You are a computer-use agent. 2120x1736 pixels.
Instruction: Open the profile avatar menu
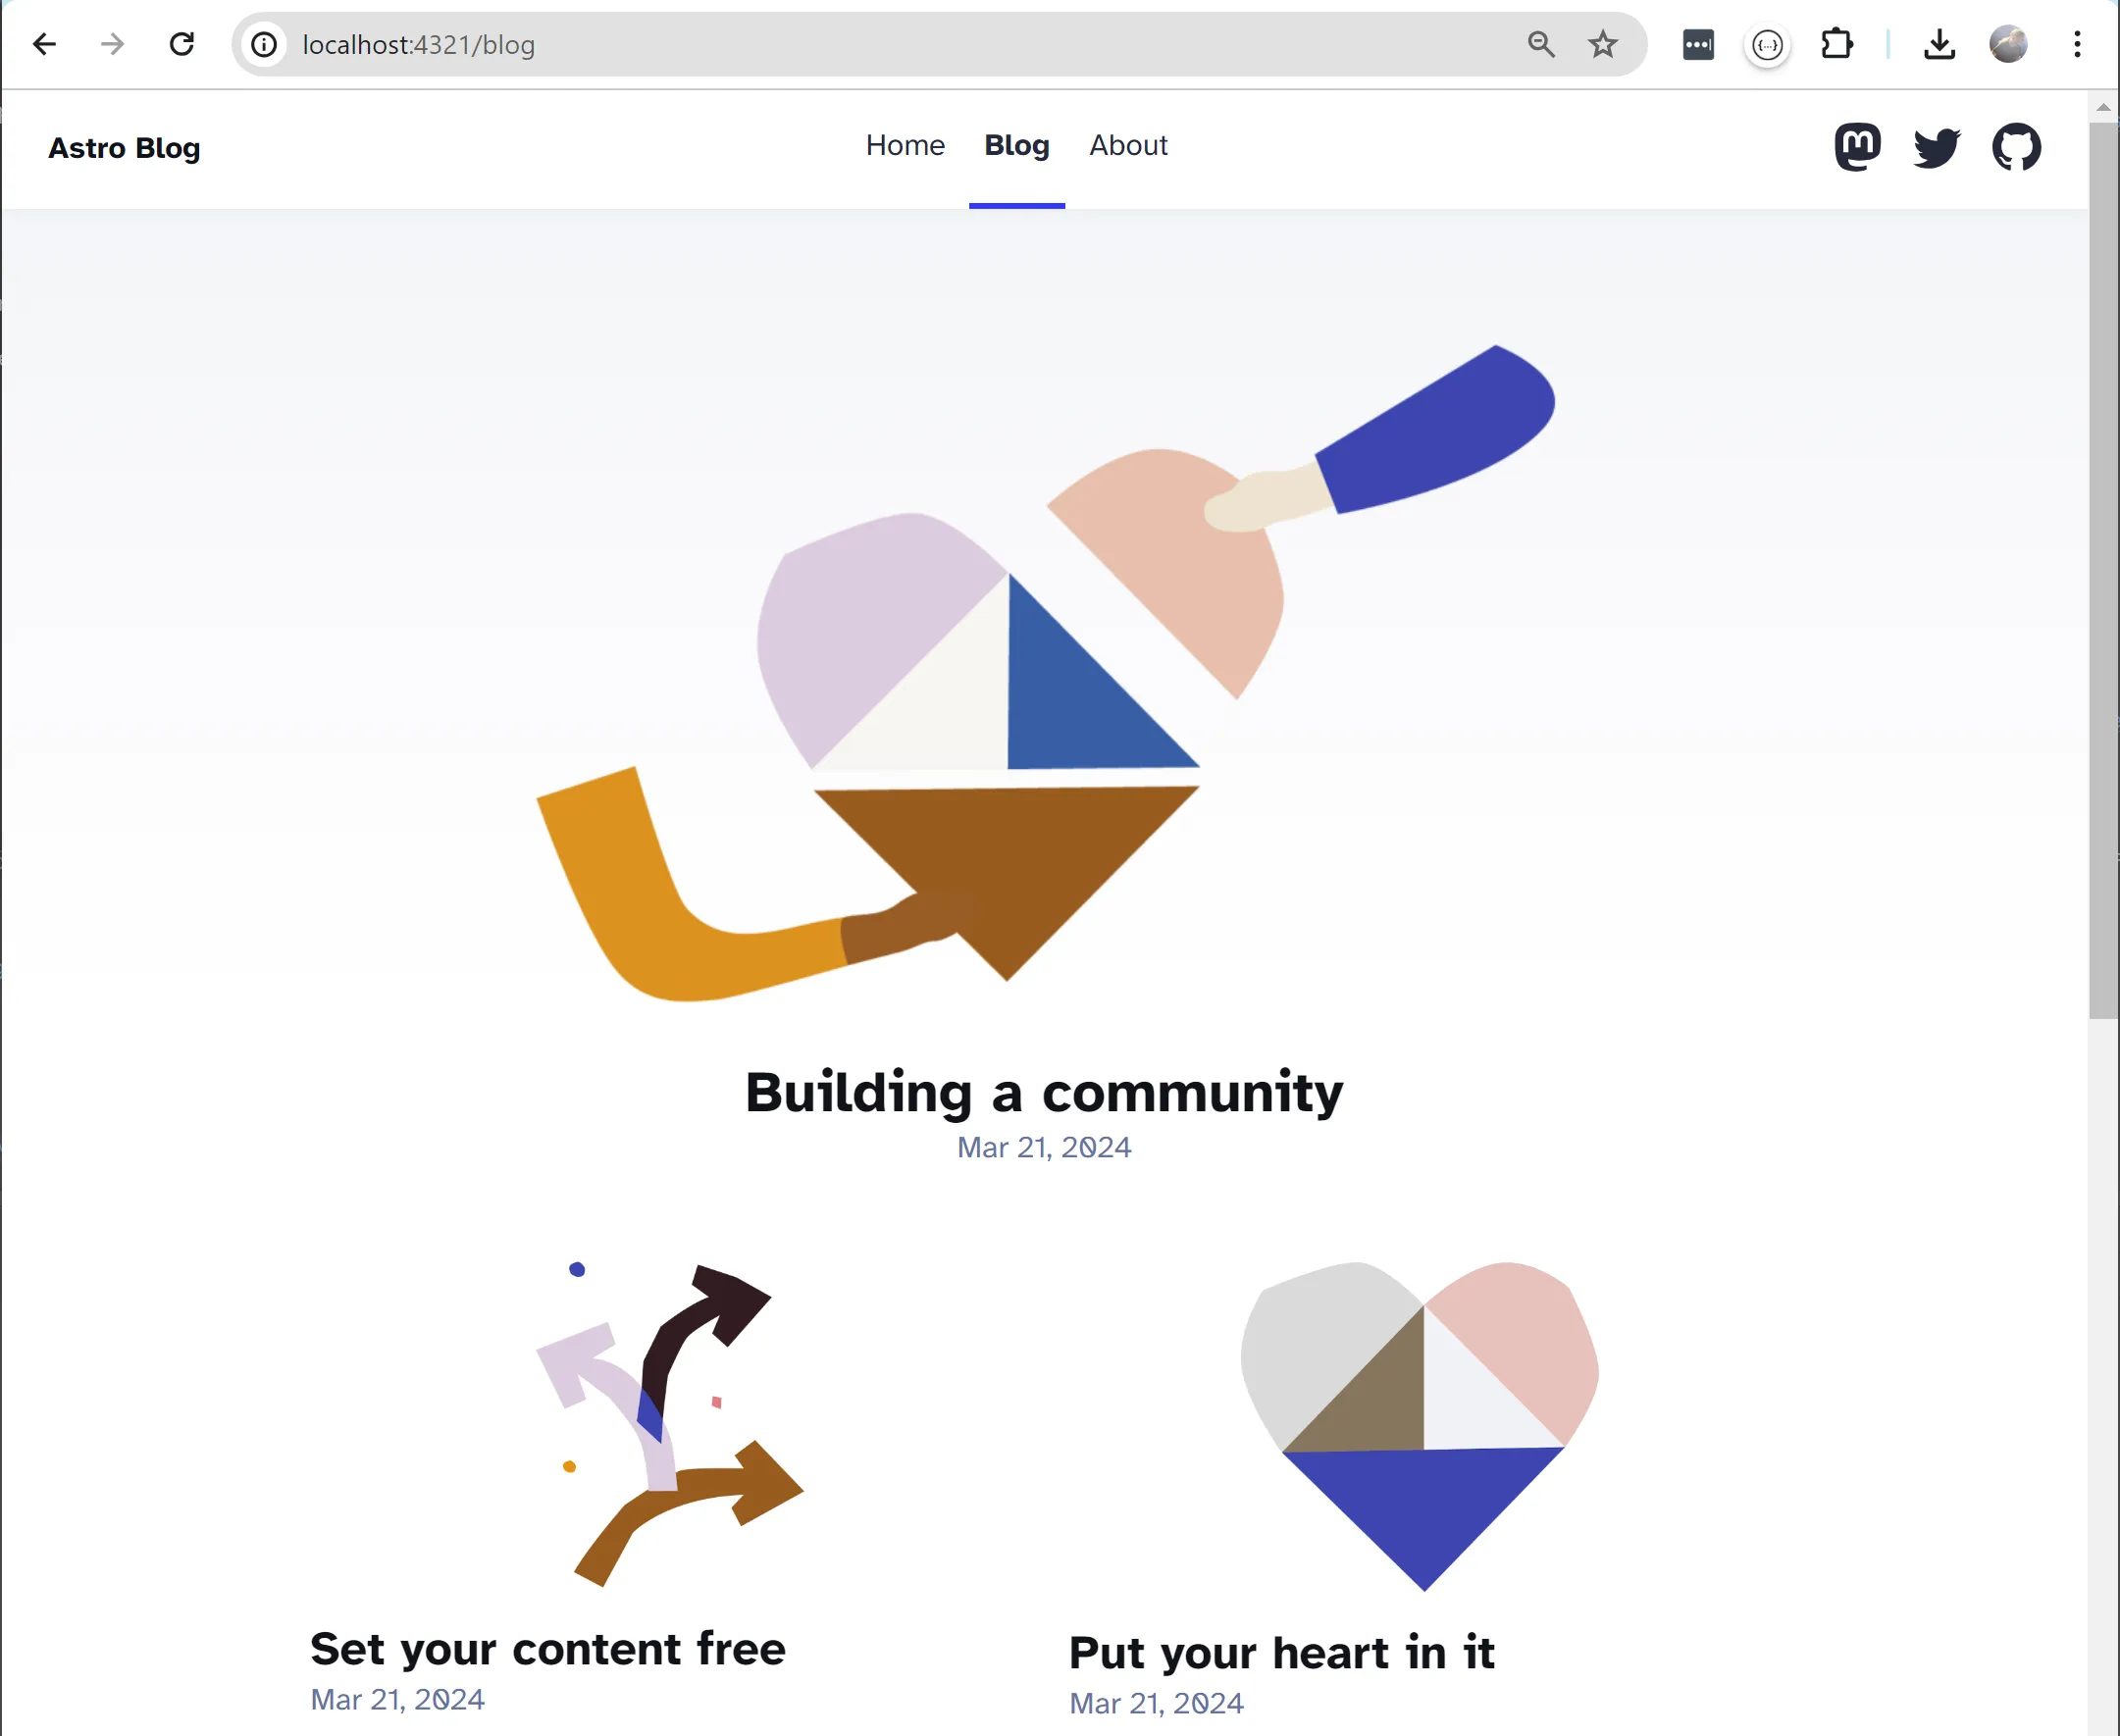2007,44
